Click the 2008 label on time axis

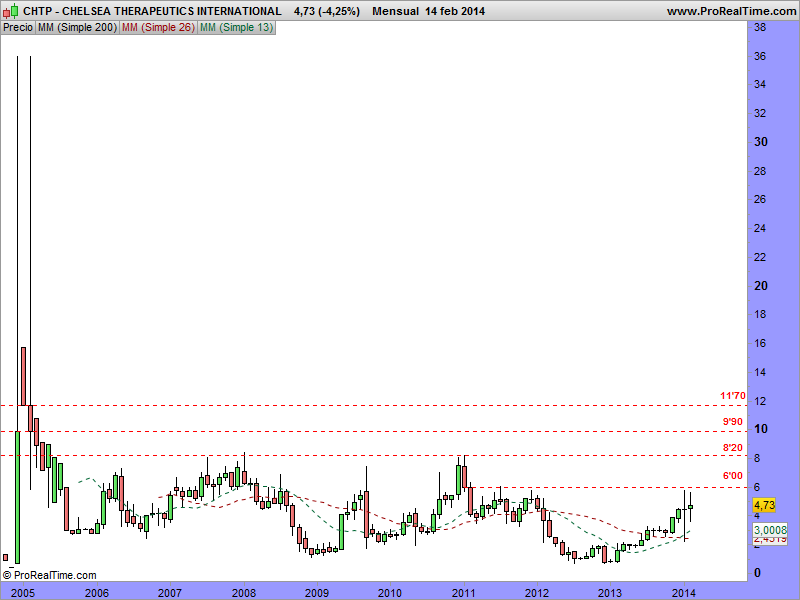click(244, 592)
